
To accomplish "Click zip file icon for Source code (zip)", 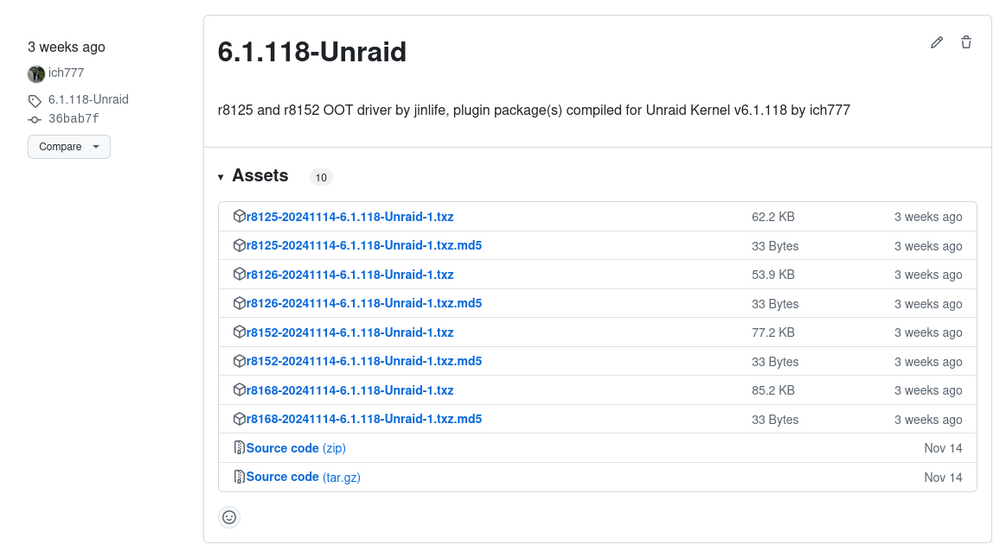I will [x=239, y=448].
